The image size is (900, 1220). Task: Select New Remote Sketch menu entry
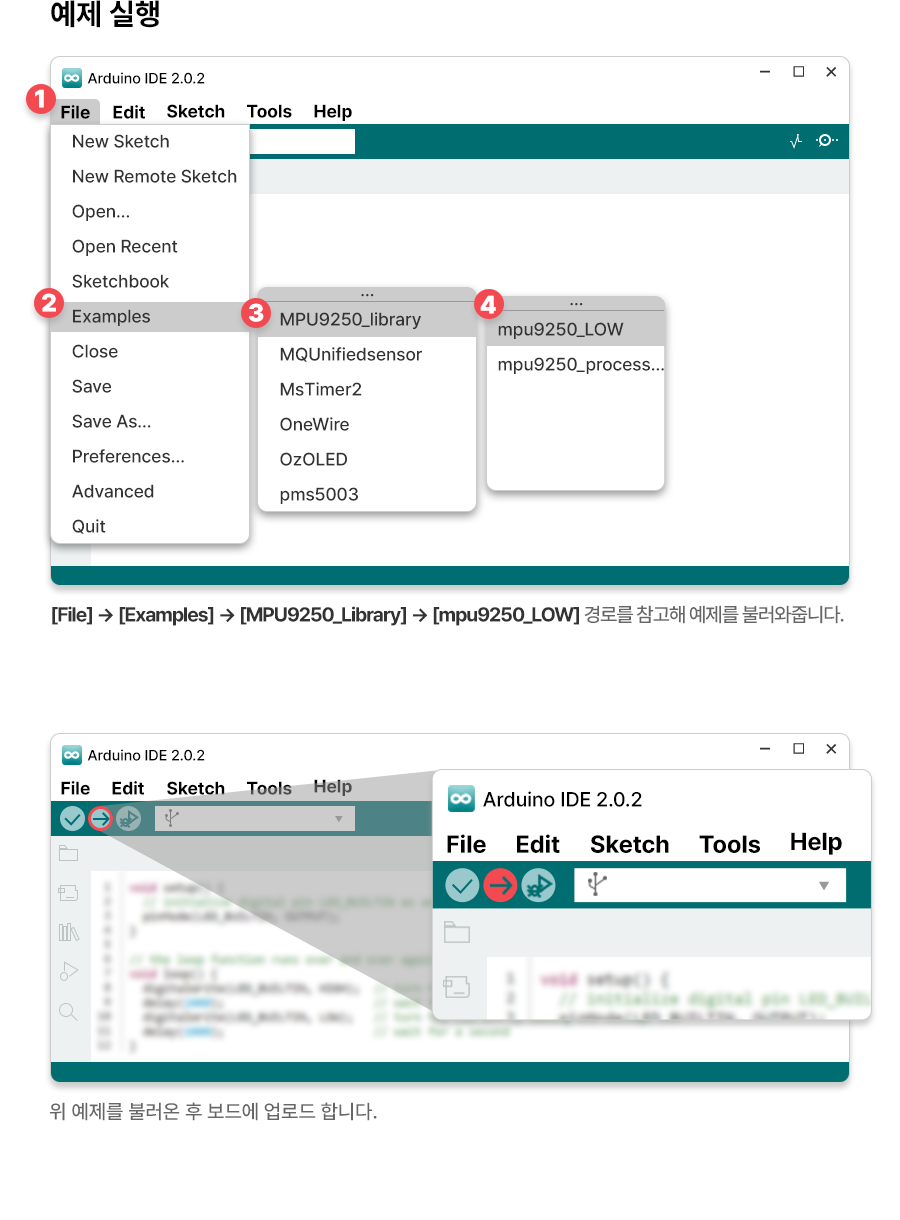[x=154, y=177]
